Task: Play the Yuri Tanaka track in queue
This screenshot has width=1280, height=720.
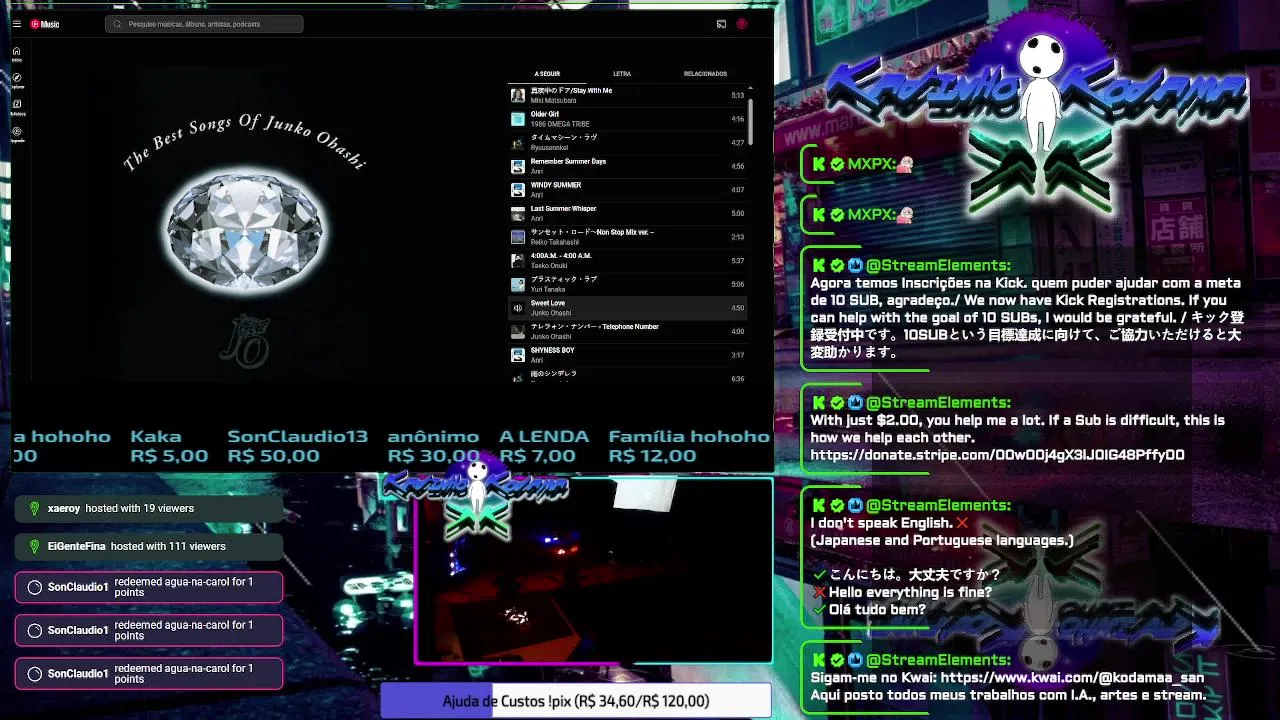Action: (x=627, y=284)
